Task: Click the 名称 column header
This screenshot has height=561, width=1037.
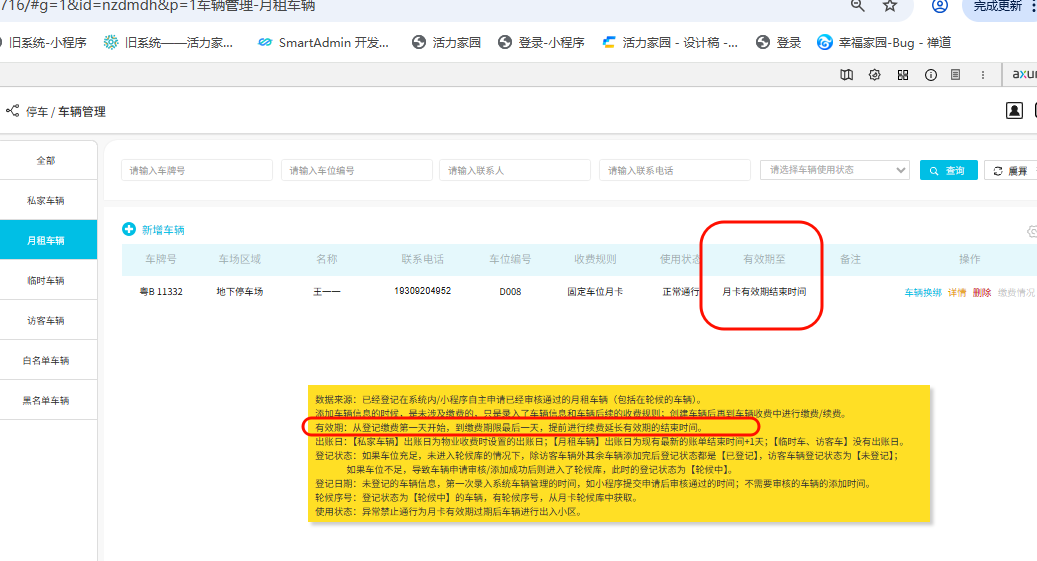Action: (x=327, y=259)
